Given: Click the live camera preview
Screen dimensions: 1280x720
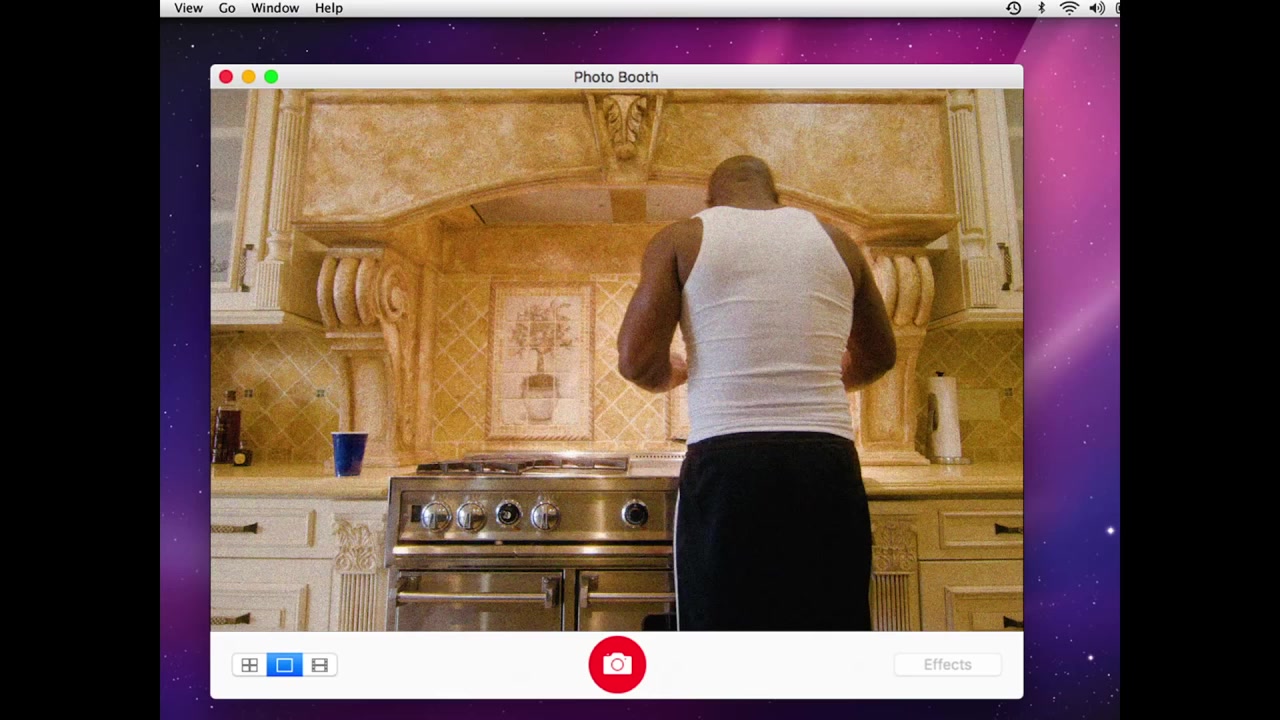Looking at the screenshot, I should pos(617,360).
